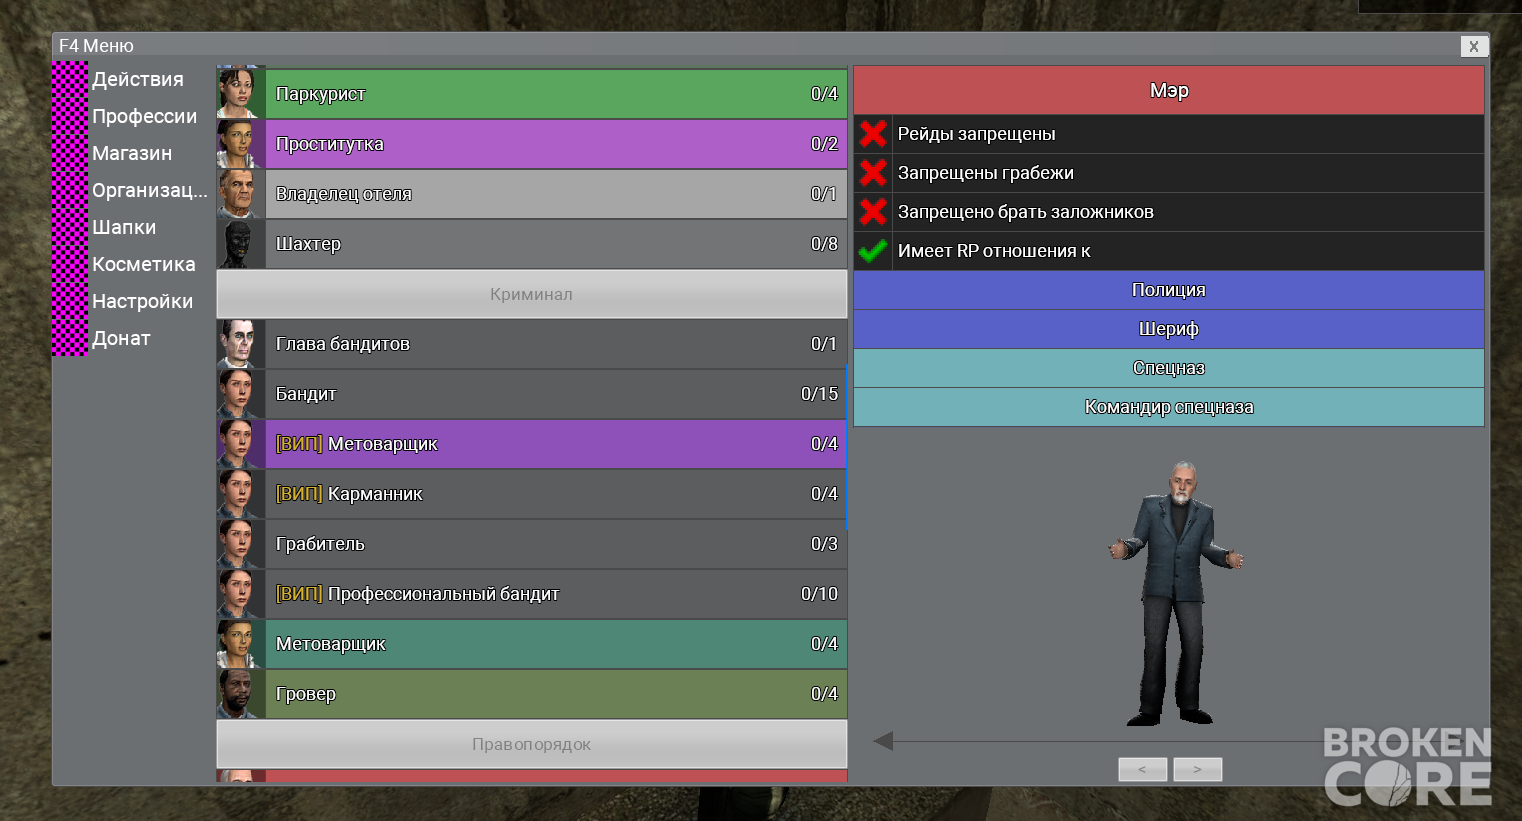
Task: Show the next model with the > button
Action: 1197,769
